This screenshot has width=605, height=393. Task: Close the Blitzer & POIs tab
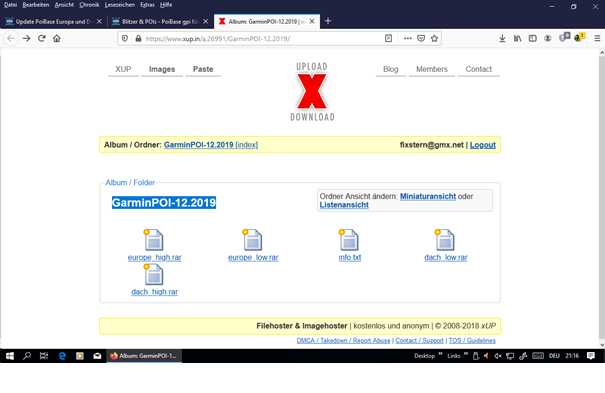[205, 21]
